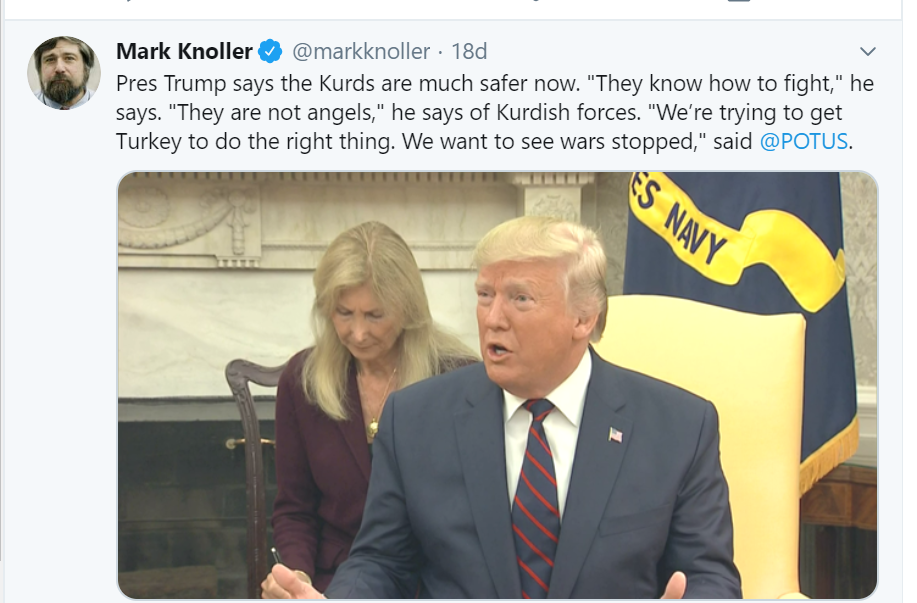Open Mark Knoller's profile avatar

[x=64, y=73]
